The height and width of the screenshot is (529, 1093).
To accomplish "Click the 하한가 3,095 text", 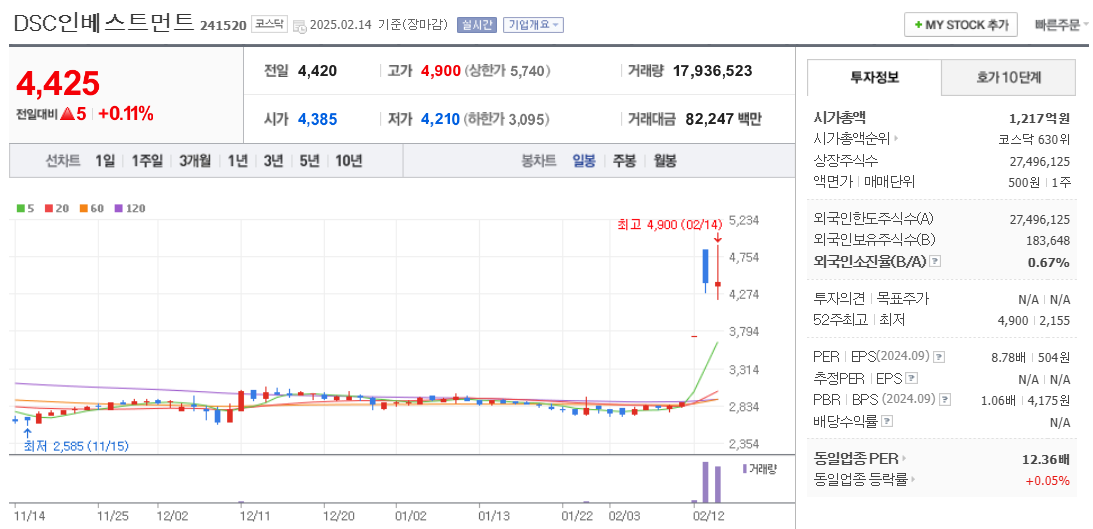I will pos(507,119).
